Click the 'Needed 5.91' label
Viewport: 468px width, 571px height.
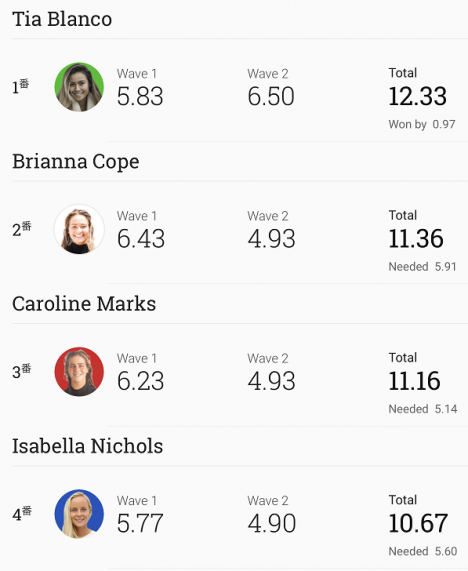pos(422,267)
